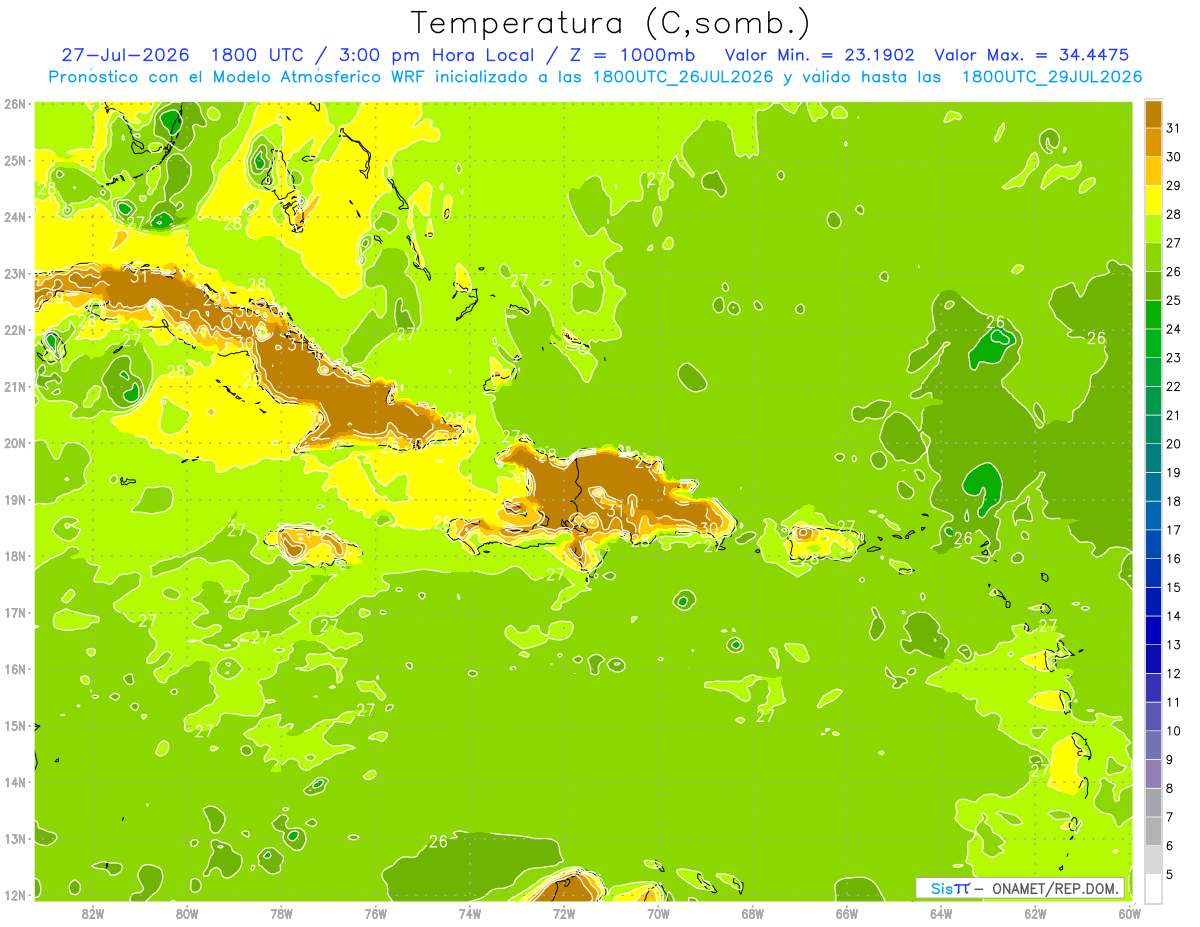Click the "21N" latitude axis label
The width and height of the screenshot is (1200, 927).
point(15,386)
